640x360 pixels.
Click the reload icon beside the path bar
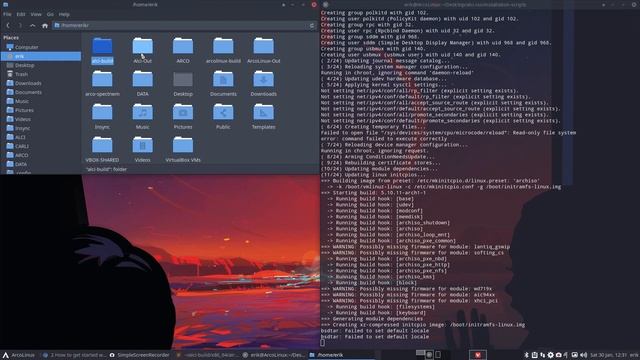(x=312, y=25)
